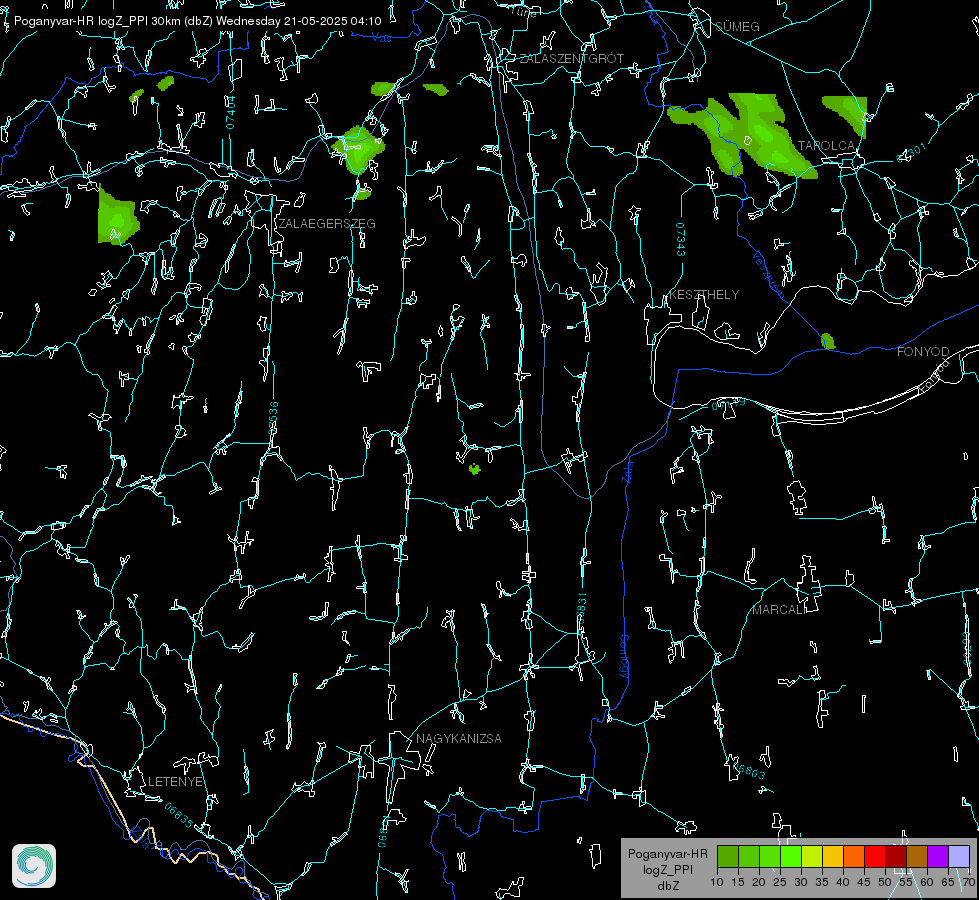Image resolution: width=979 pixels, height=900 pixels.
Task: Select the 15–20 dBZ green legend swatch
Action: [x=749, y=856]
